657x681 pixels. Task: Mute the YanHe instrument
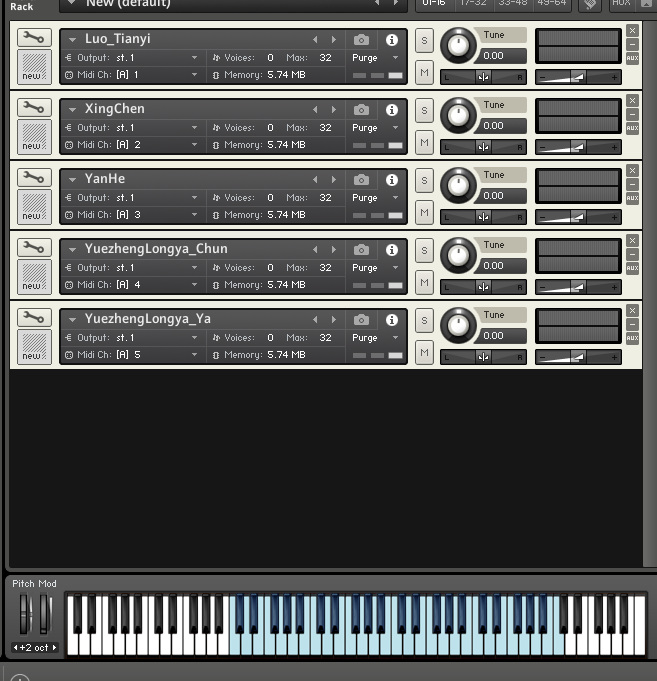(424, 212)
